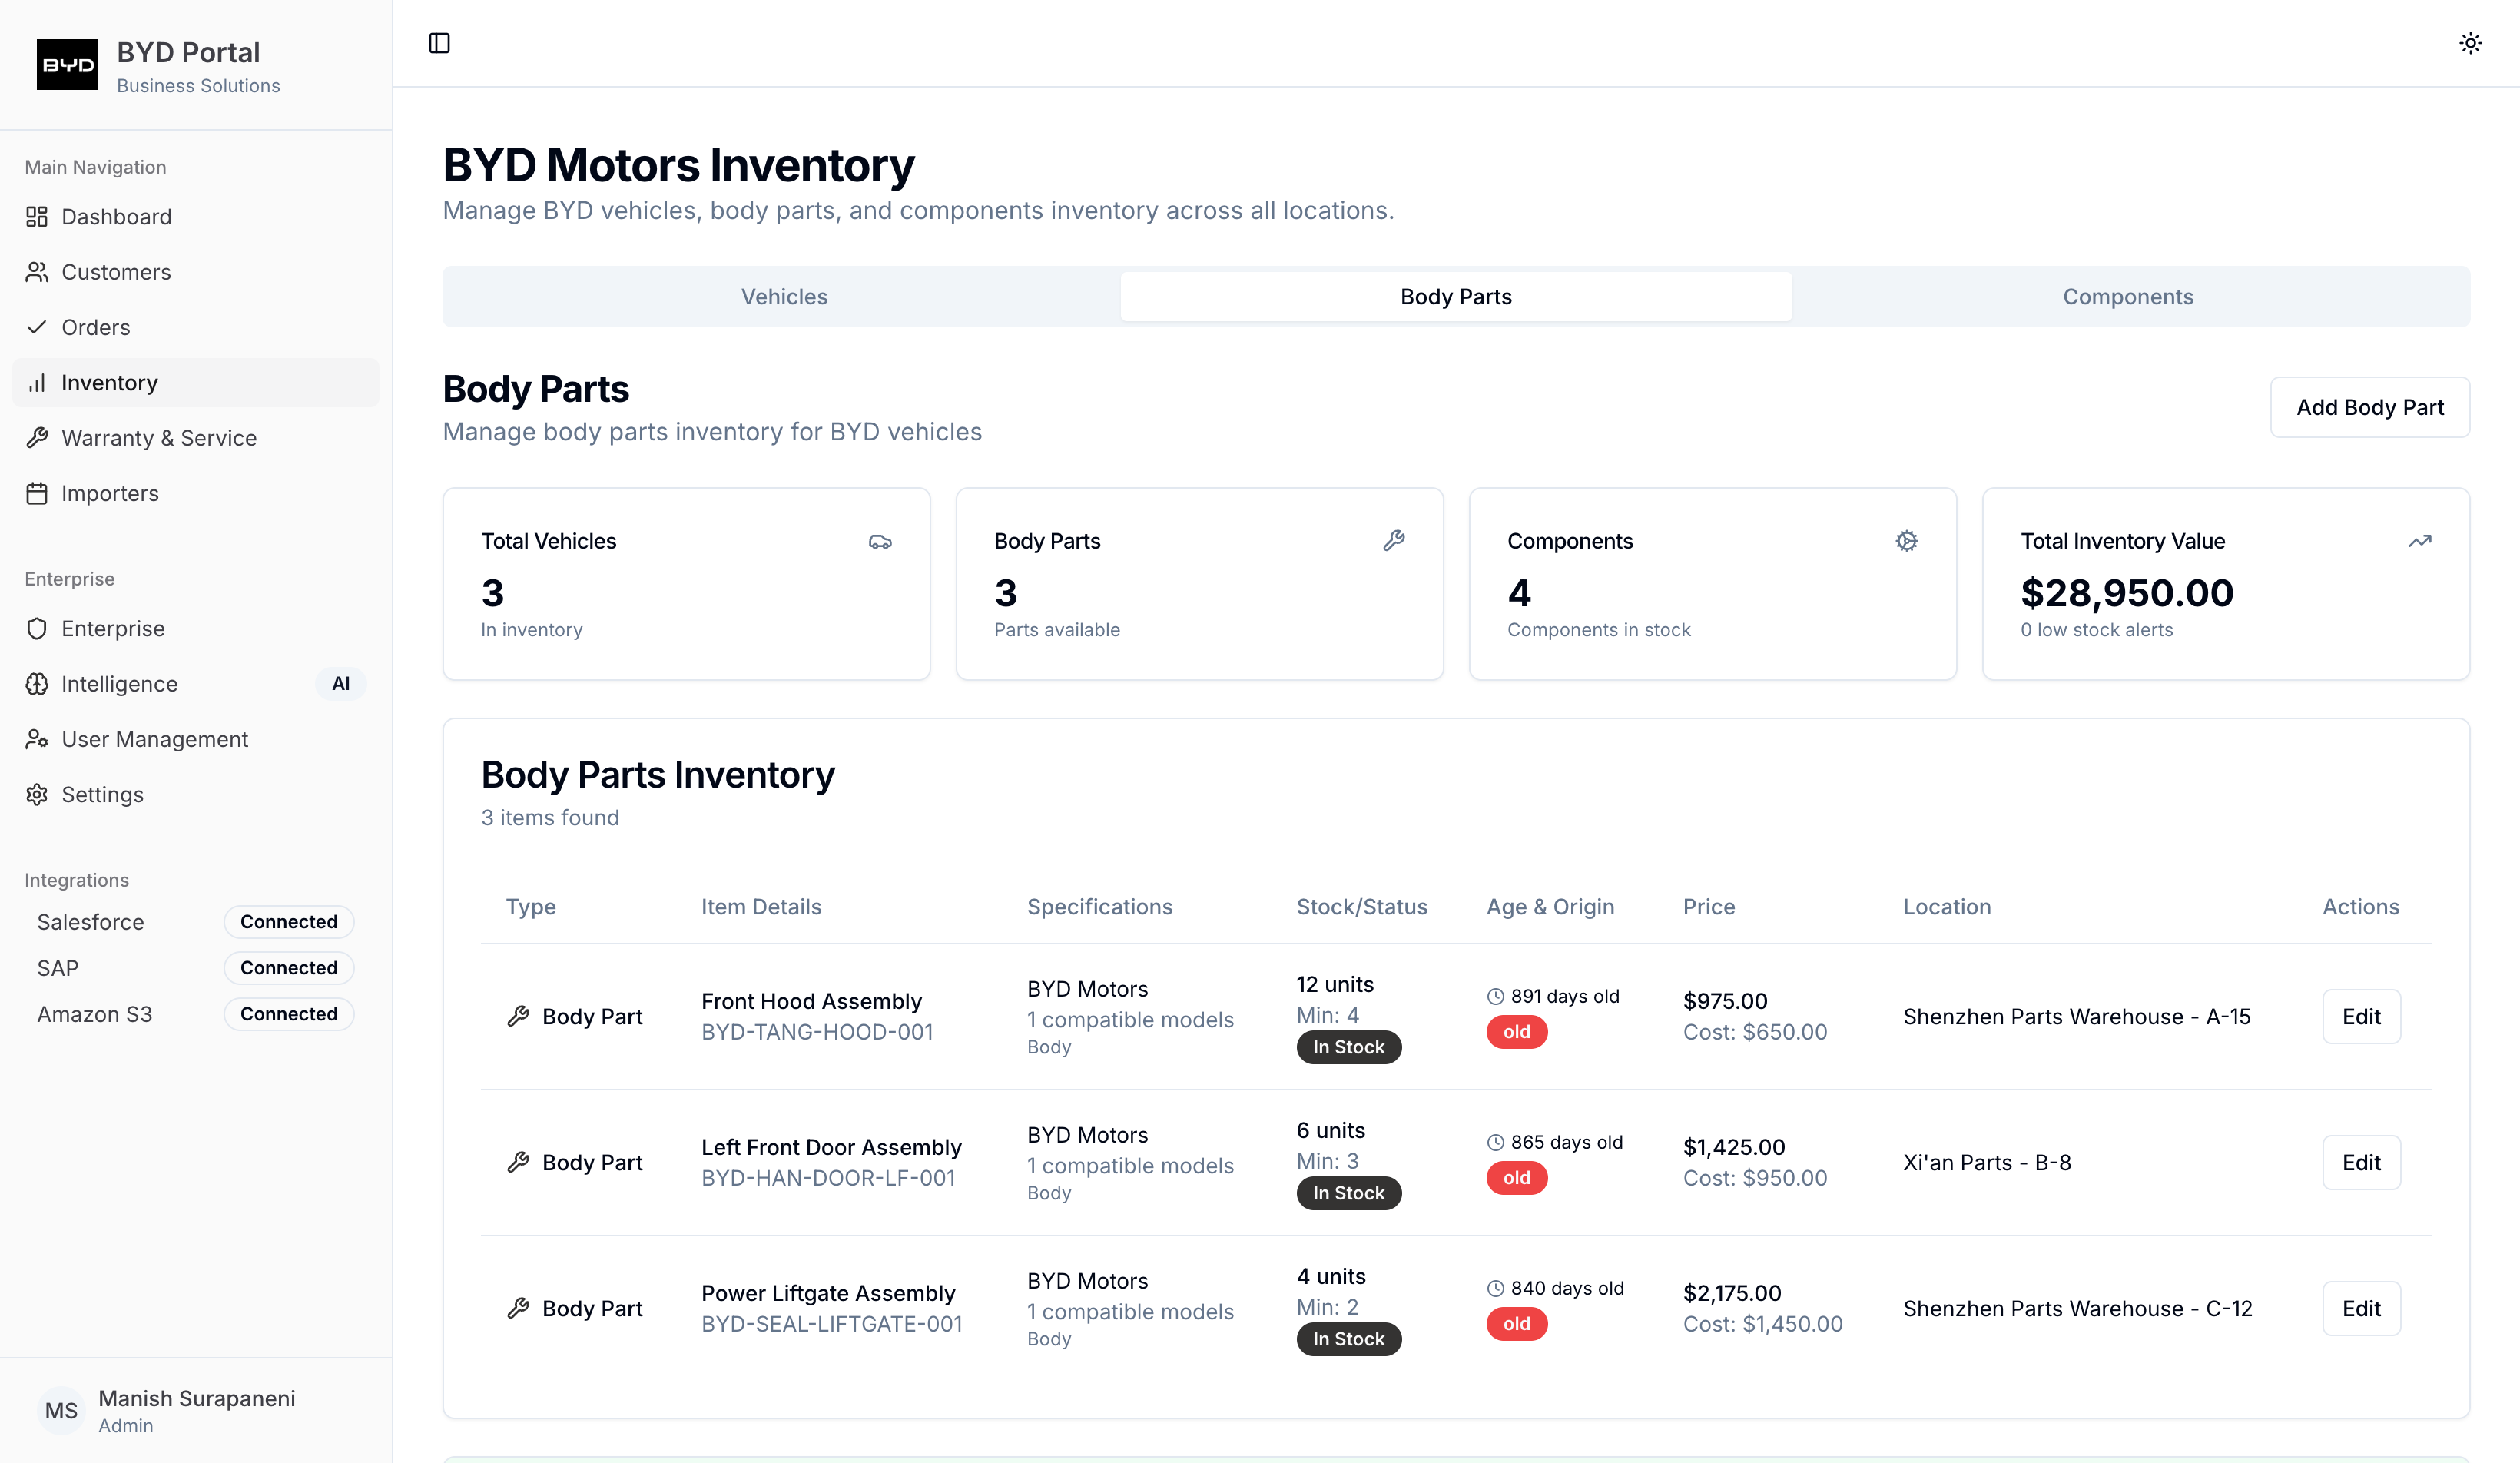Open Orders navigation item
The image size is (2520, 1463).
[x=196, y=327]
